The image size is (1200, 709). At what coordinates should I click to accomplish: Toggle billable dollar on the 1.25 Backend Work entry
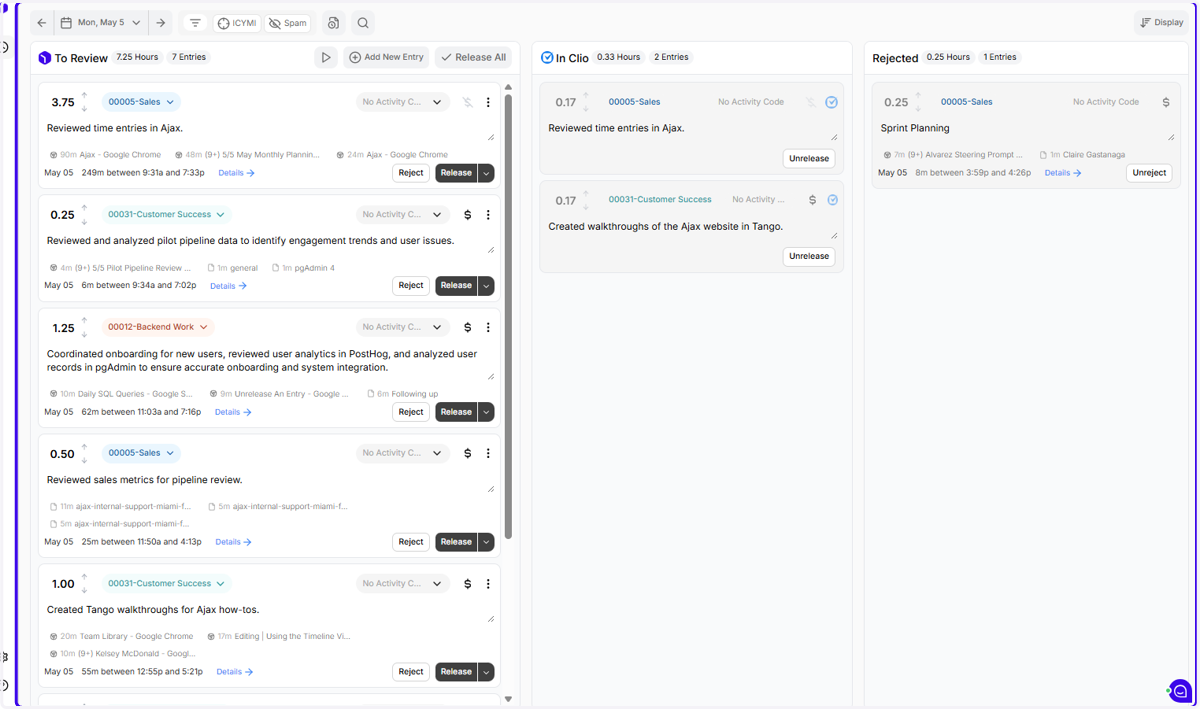click(468, 327)
